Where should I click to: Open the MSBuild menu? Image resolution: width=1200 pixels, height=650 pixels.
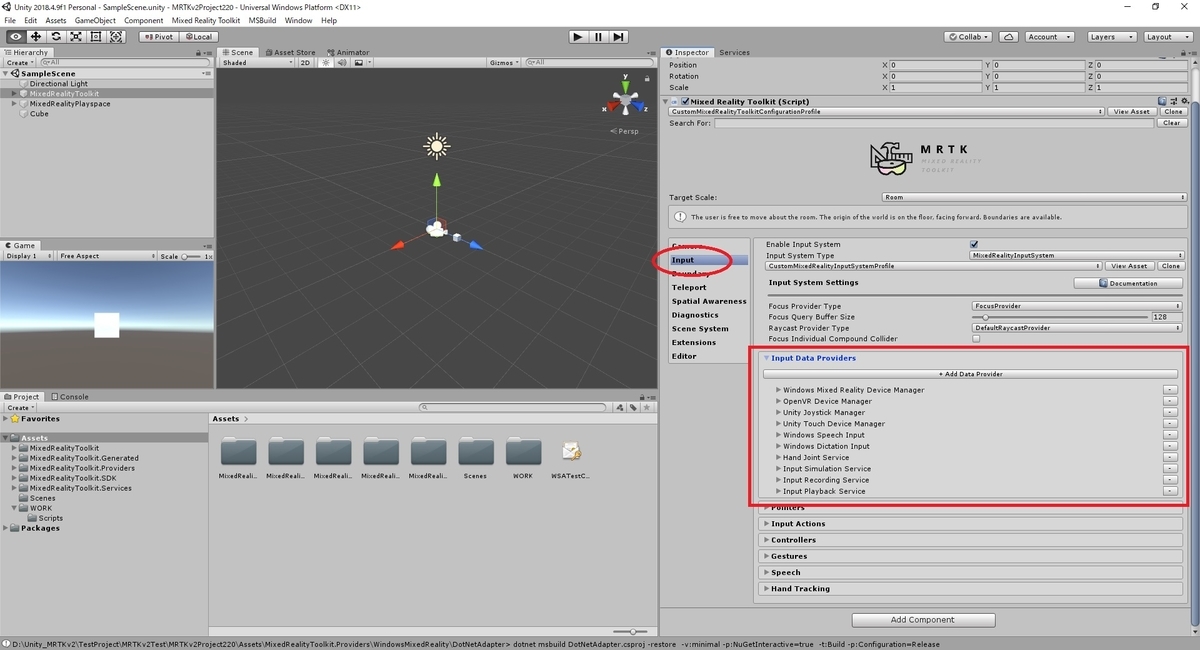coord(262,20)
